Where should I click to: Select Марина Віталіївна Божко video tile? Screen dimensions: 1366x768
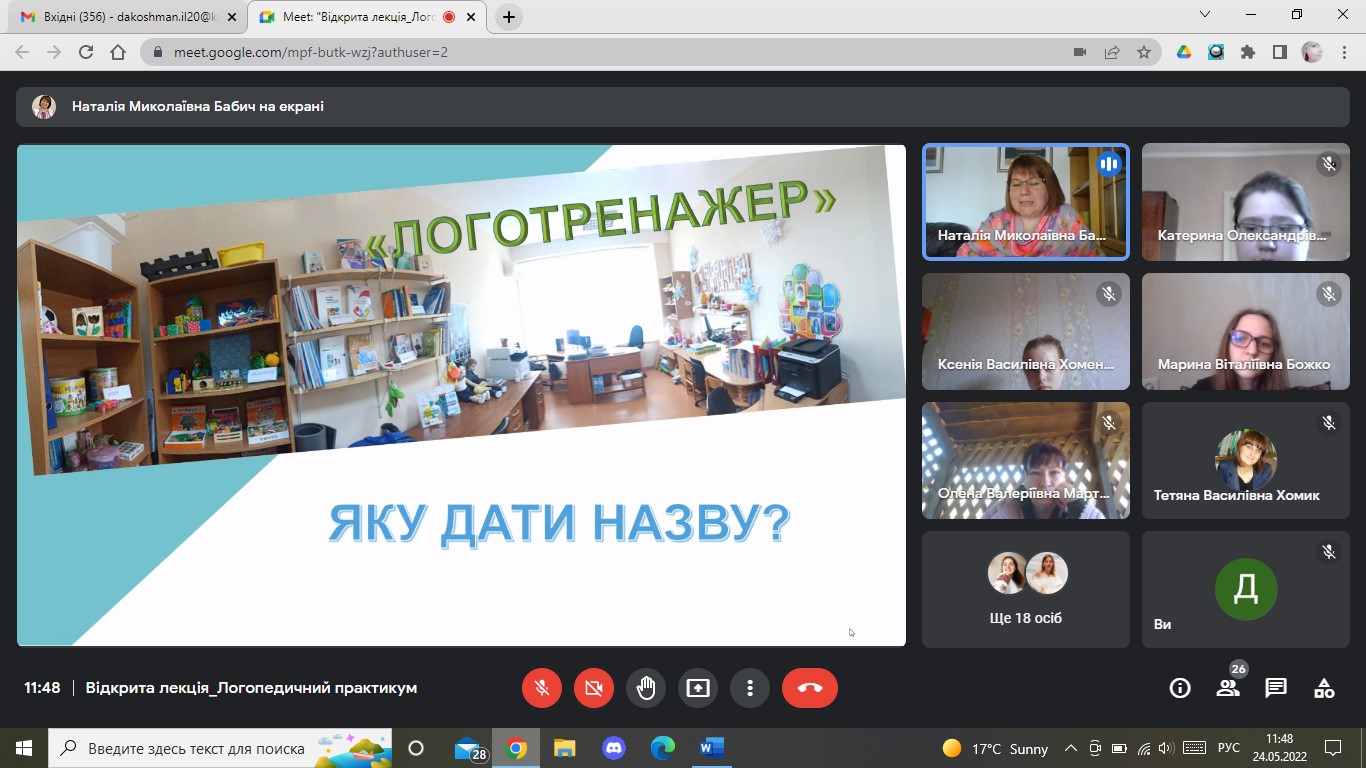(x=1245, y=332)
